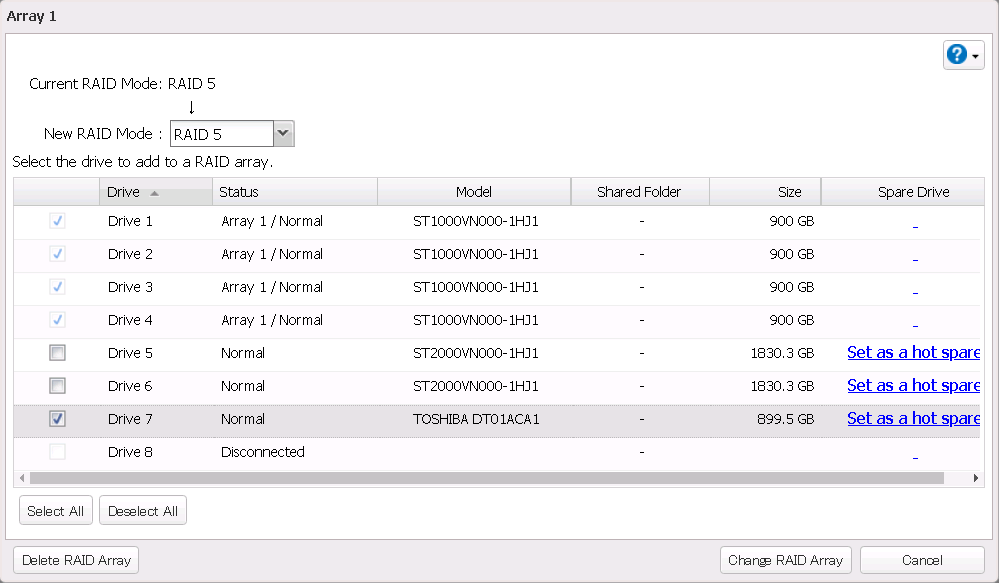Uncheck the Drive 7 checkbox
The width and height of the screenshot is (999, 583).
point(58,419)
